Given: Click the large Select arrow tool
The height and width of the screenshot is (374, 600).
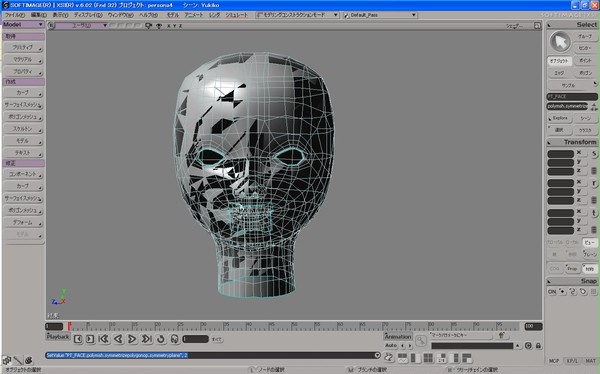Looking at the screenshot, I should (x=560, y=42).
